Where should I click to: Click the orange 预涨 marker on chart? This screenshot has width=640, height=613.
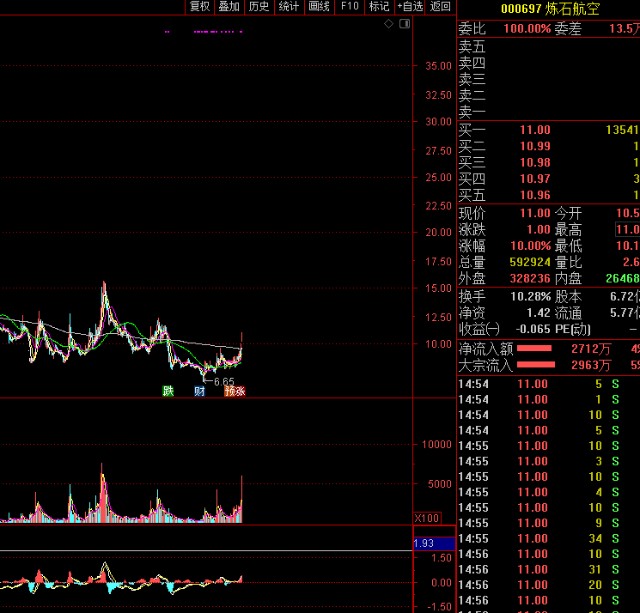(234, 391)
